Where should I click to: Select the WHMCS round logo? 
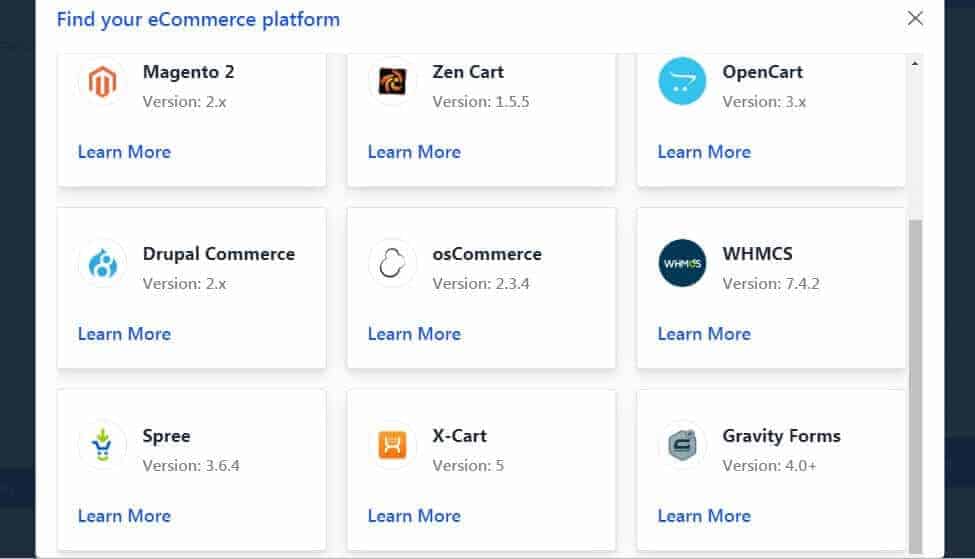click(682, 263)
